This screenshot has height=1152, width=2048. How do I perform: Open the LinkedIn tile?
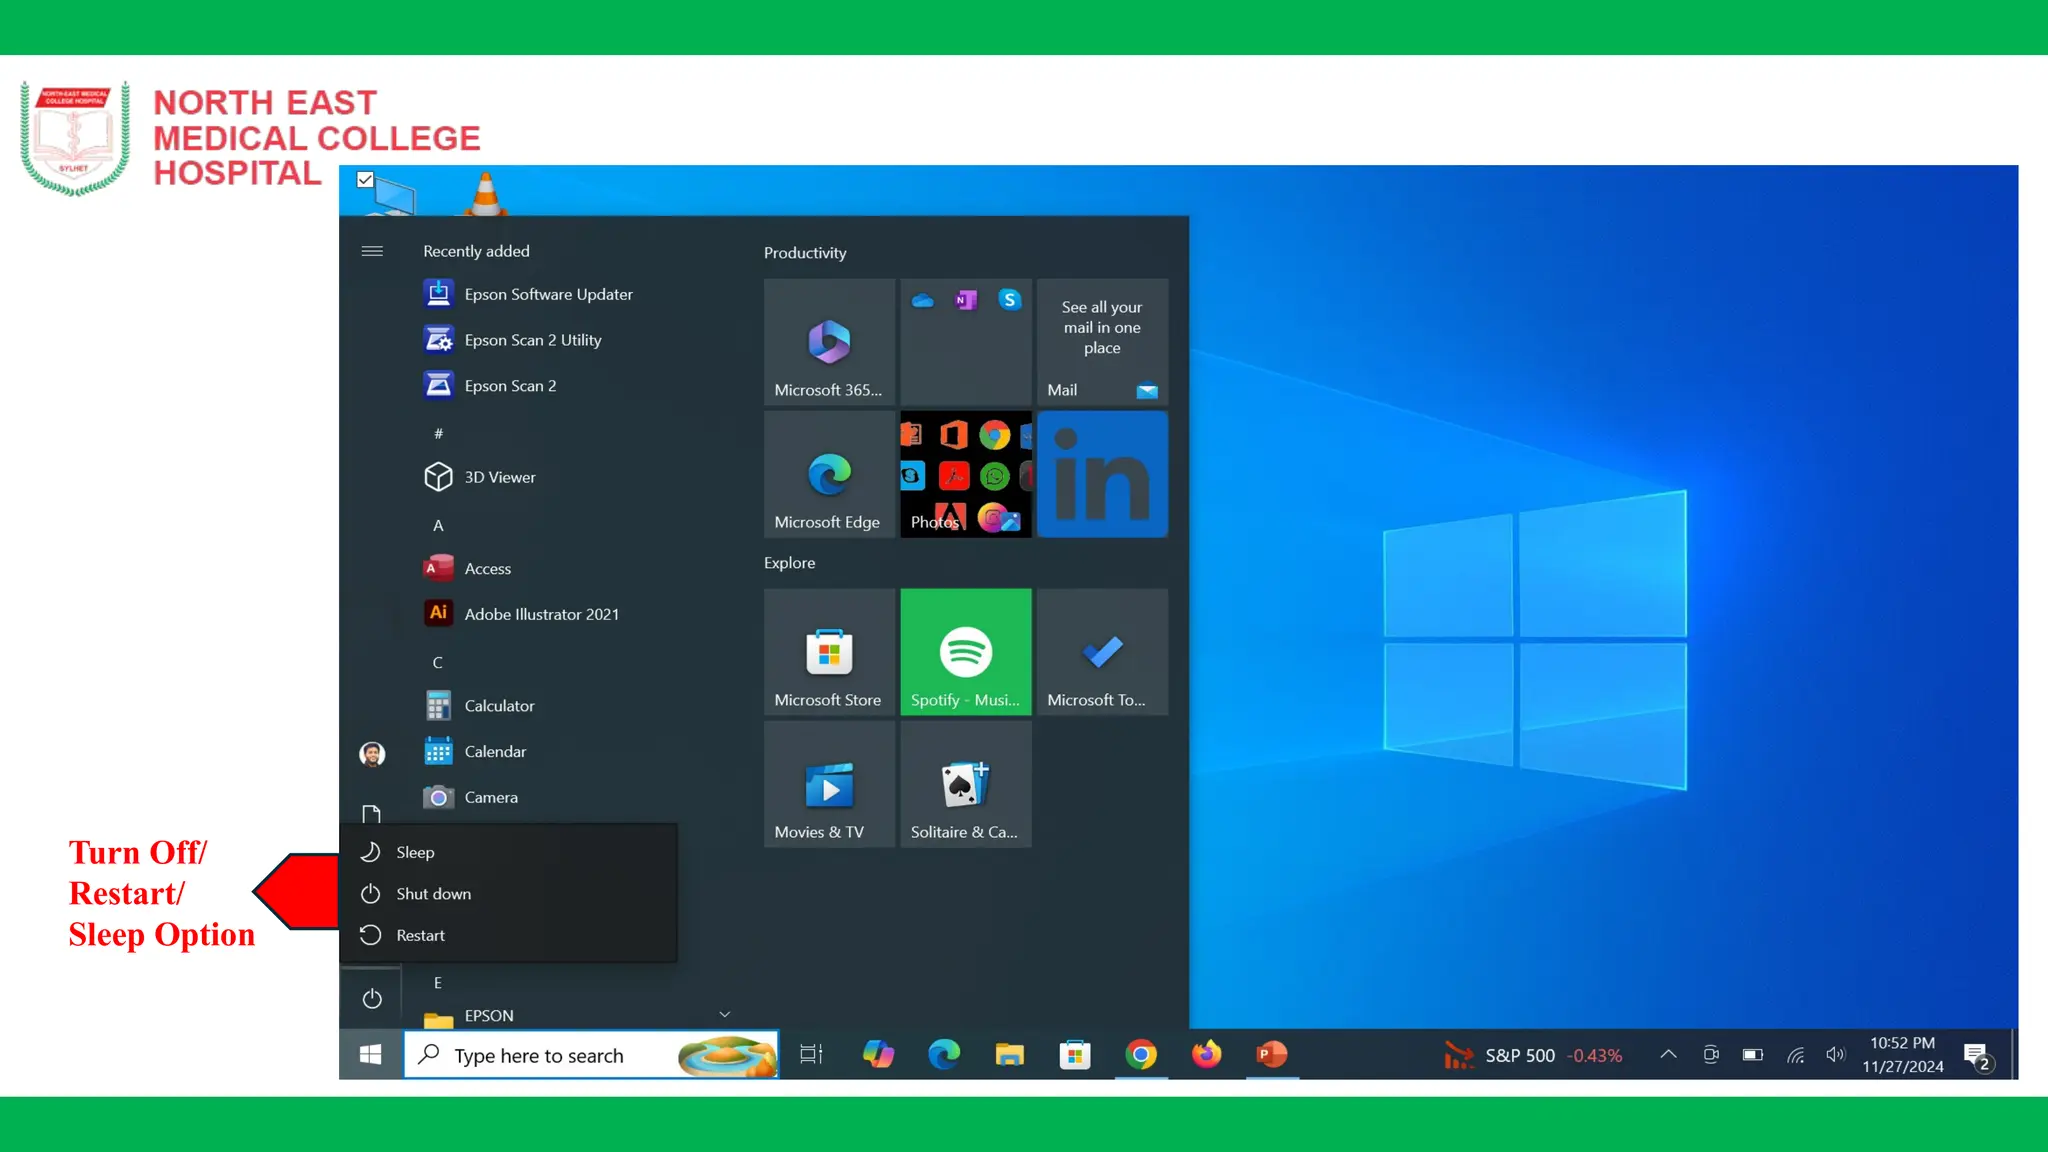coord(1102,475)
